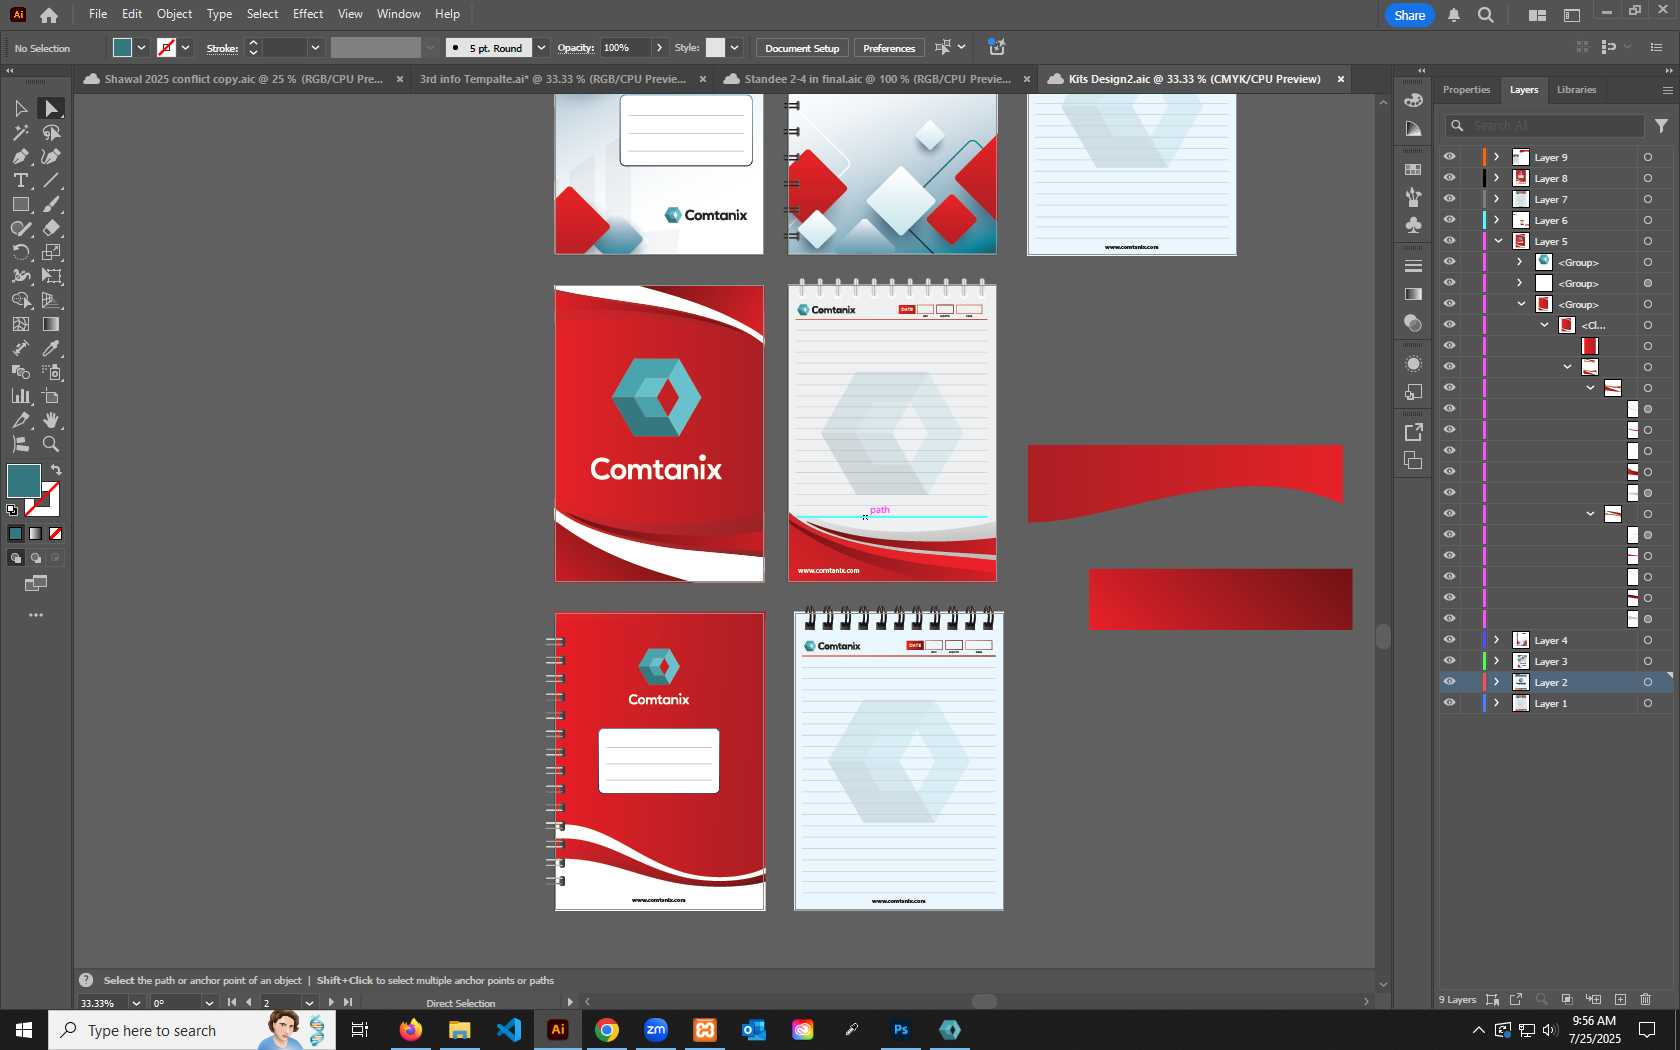The width and height of the screenshot is (1680, 1050).
Task: Open the Window menu
Action: point(399,14)
